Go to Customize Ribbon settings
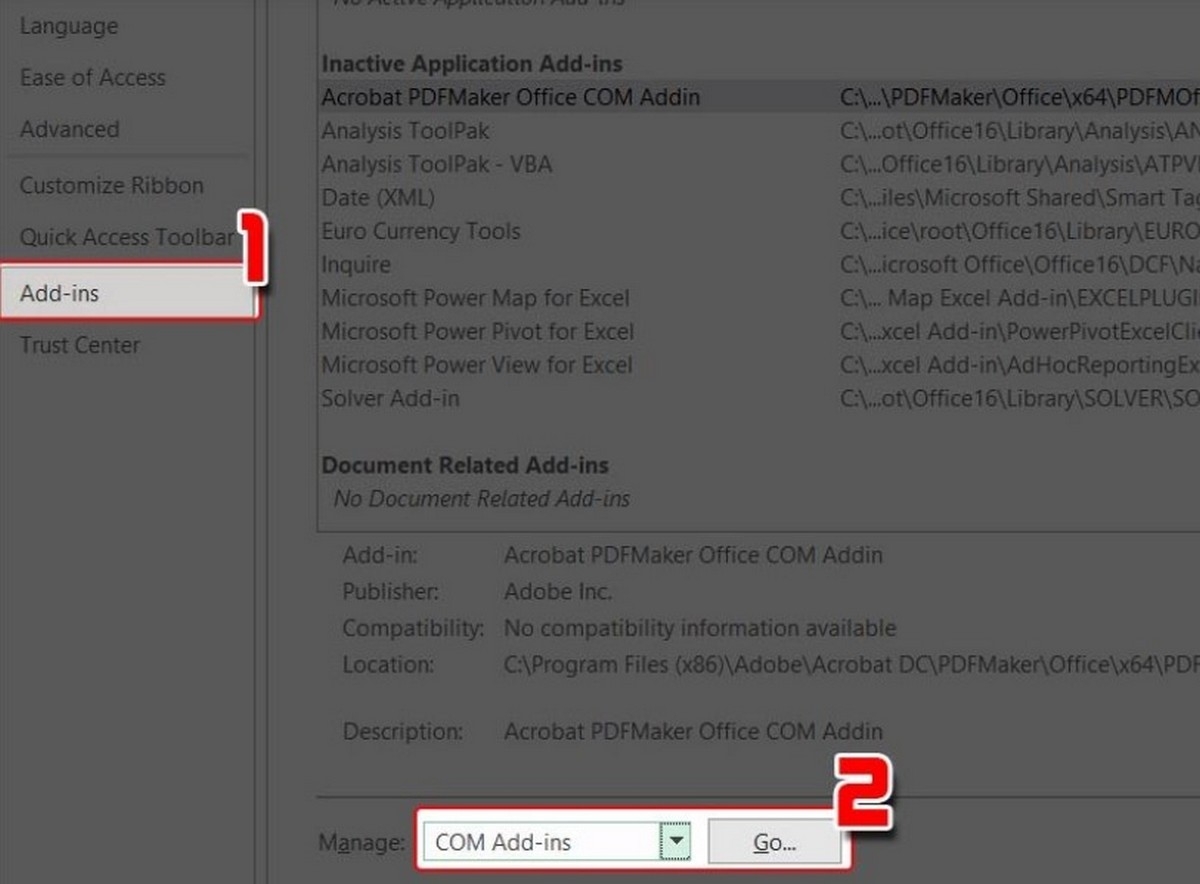 click(111, 185)
